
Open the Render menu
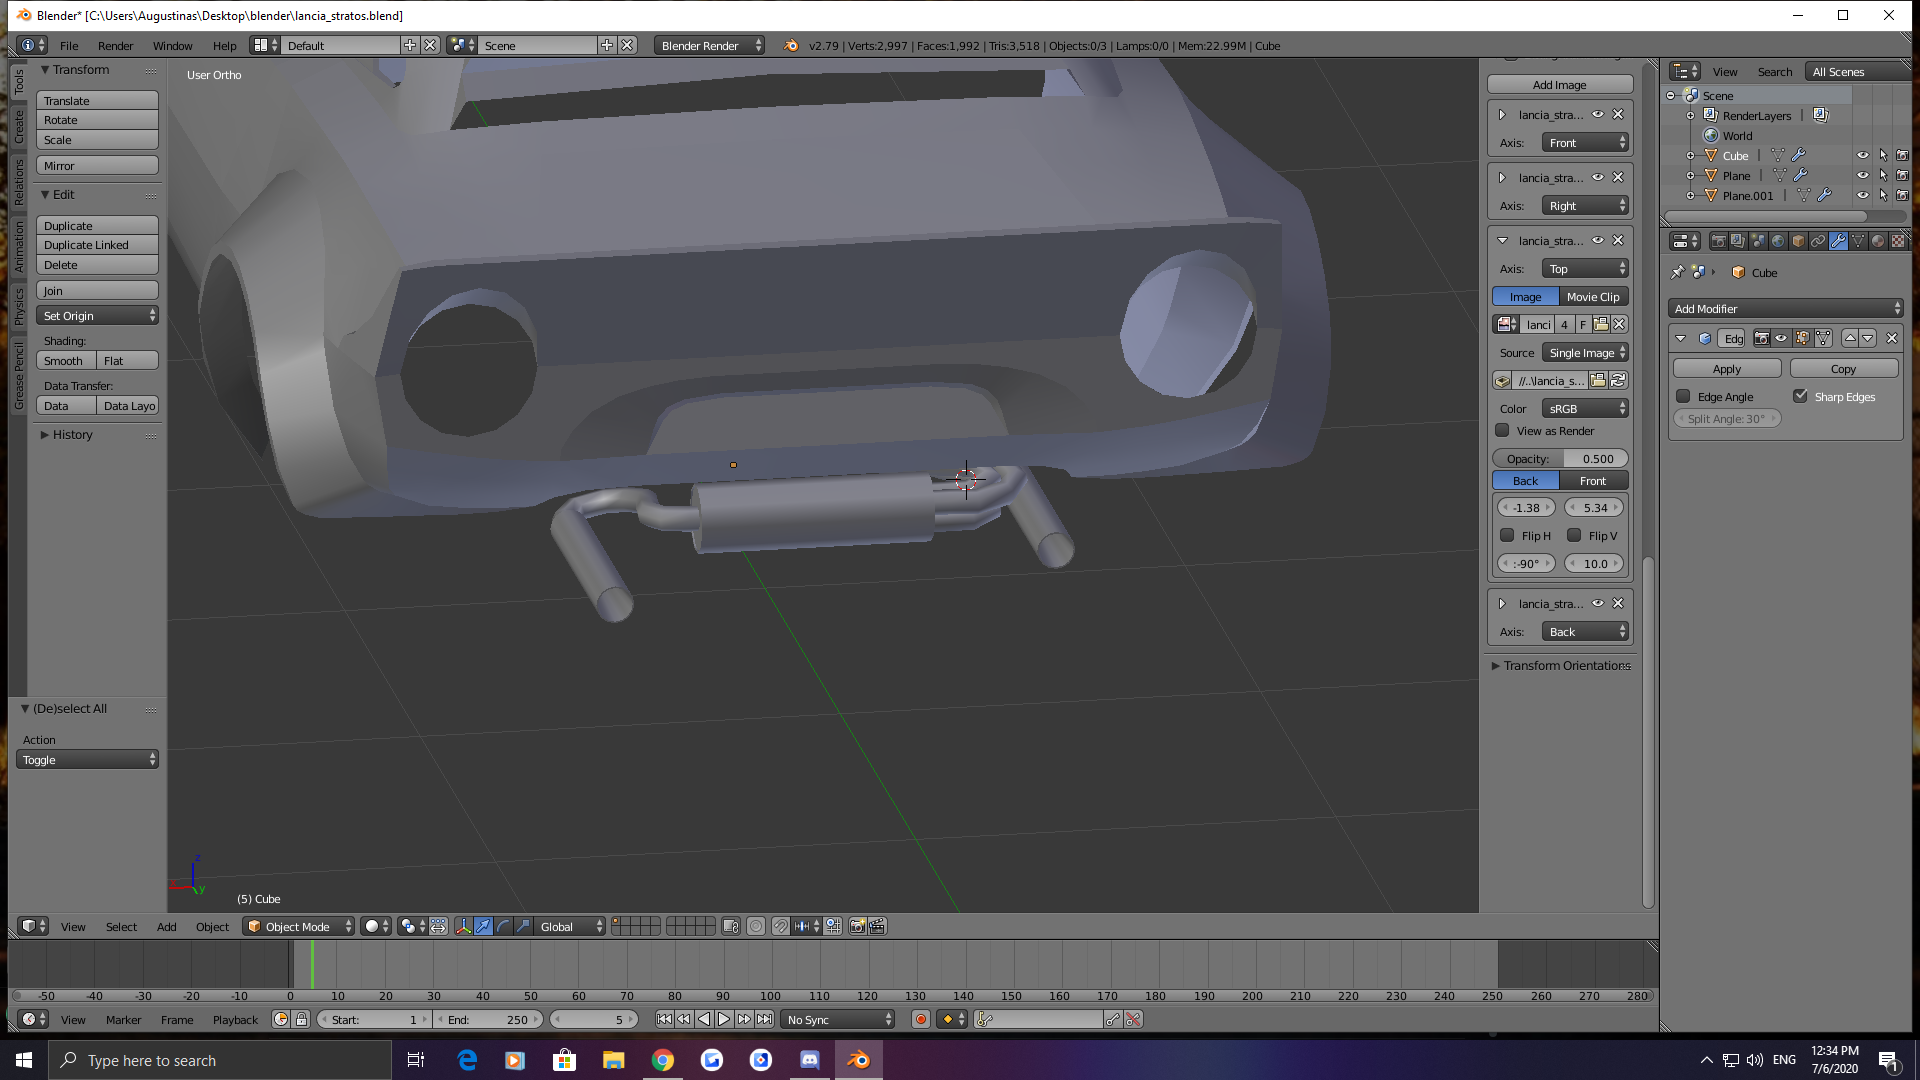[115, 46]
